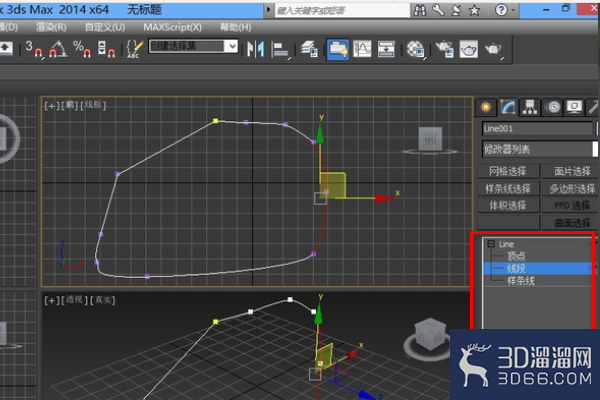Collapse the Line modifier stack entry

(x=491, y=243)
